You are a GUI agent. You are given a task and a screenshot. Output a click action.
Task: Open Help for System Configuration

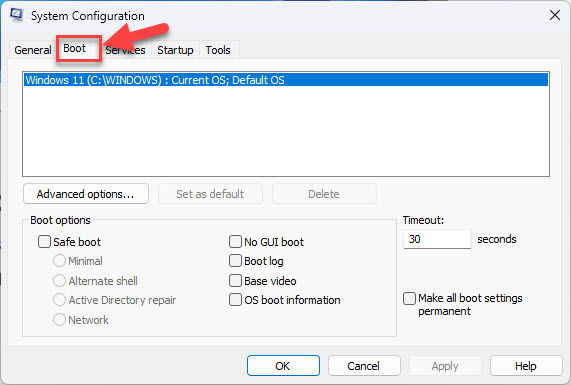pyautogui.click(x=526, y=366)
